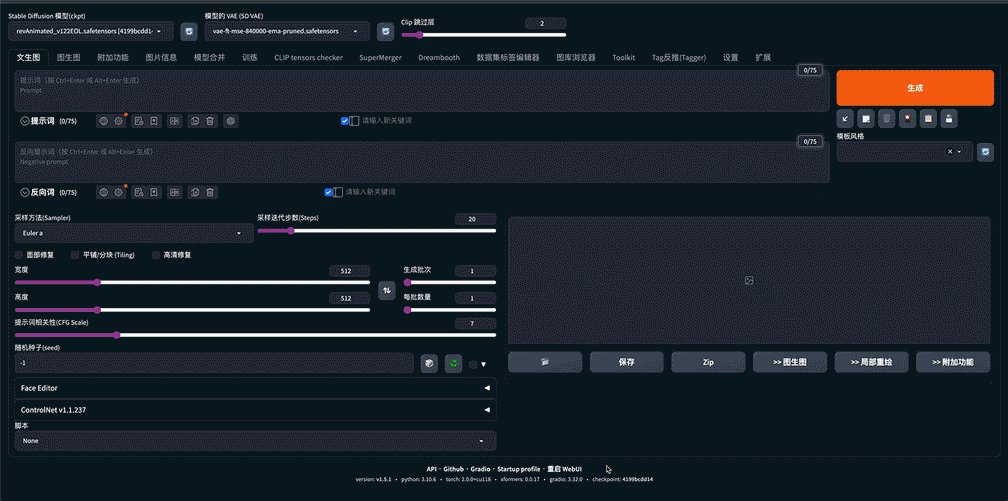This screenshot has height=501, width=1008.
Task: Click the 随机种子 seed input field
Action: pyautogui.click(x=214, y=363)
